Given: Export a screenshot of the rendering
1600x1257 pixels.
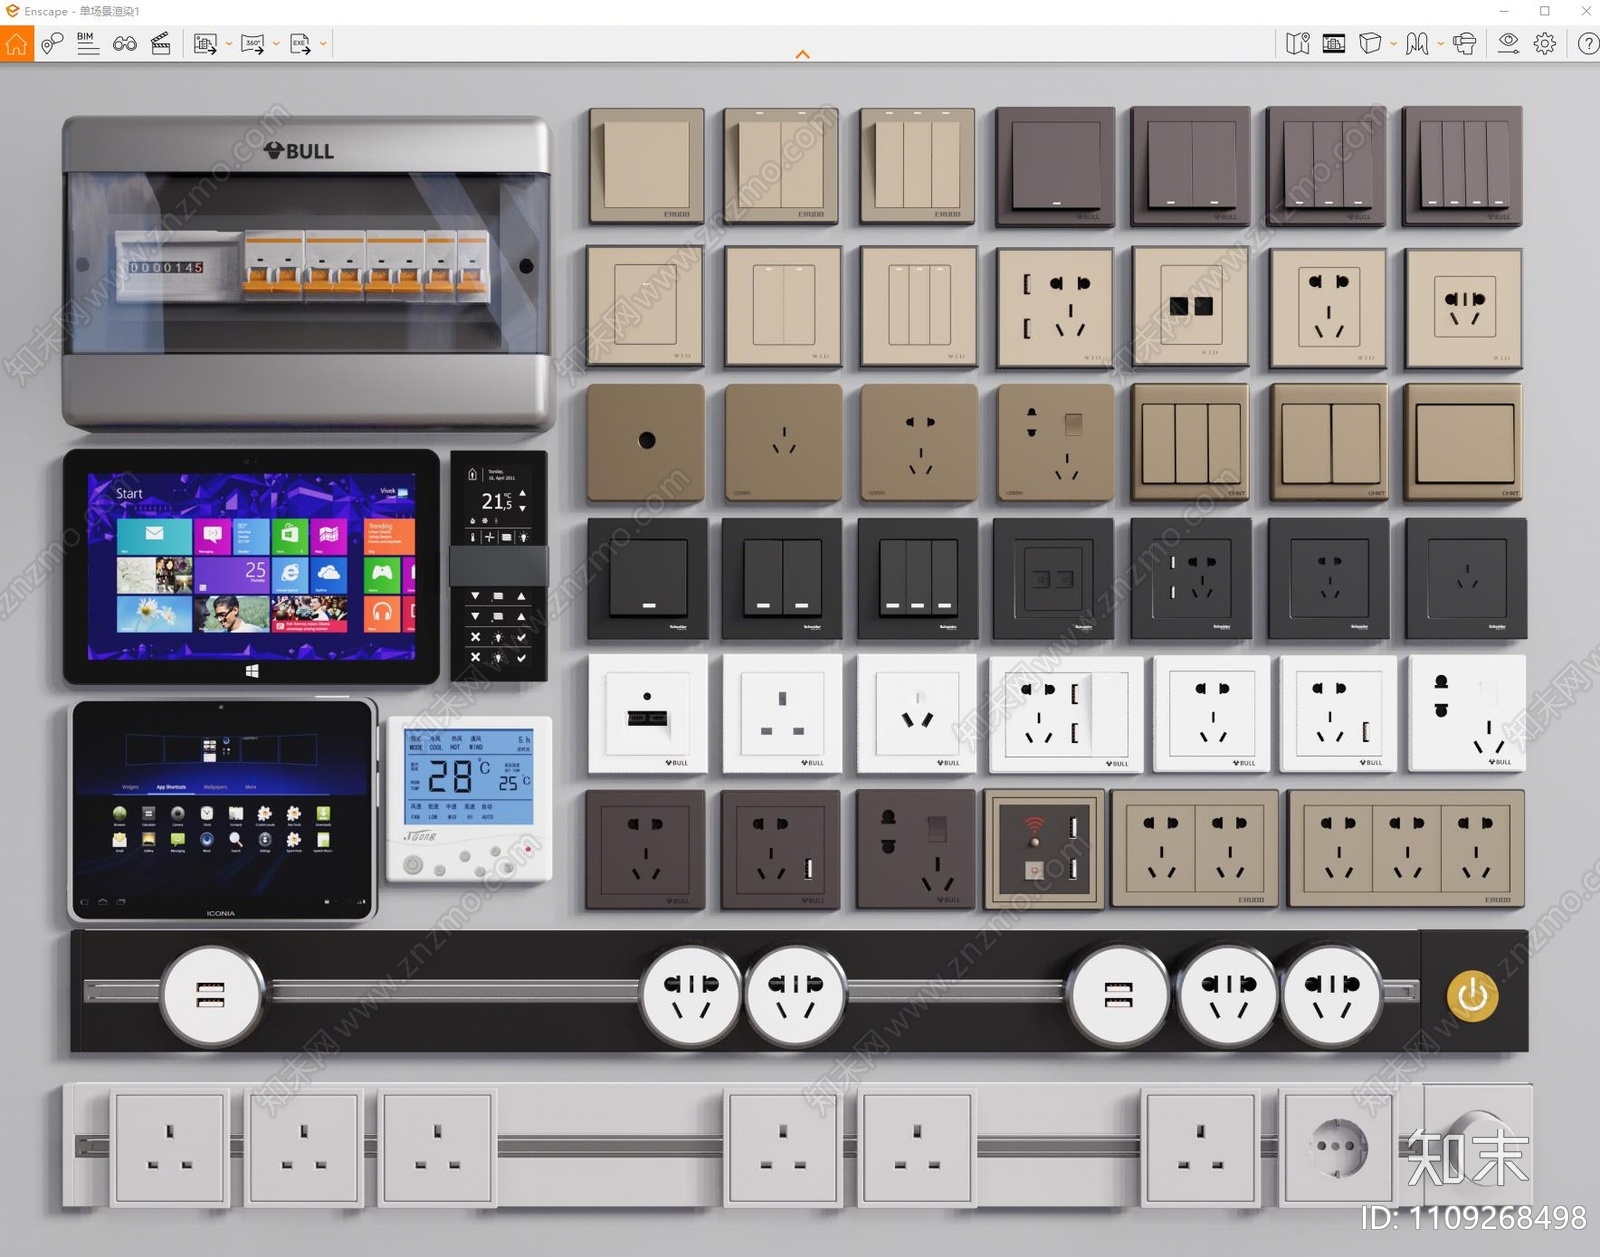Looking at the screenshot, I should click(x=206, y=44).
